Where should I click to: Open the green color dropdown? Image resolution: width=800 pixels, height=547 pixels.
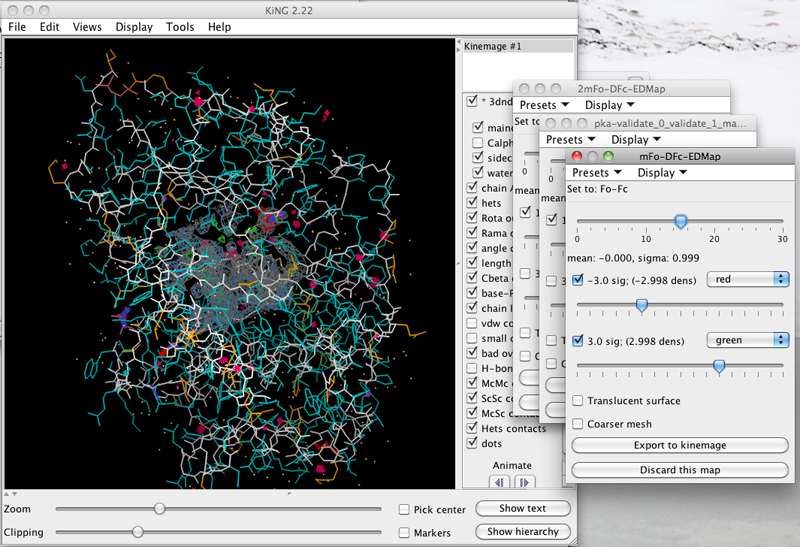pyautogui.click(x=747, y=340)
